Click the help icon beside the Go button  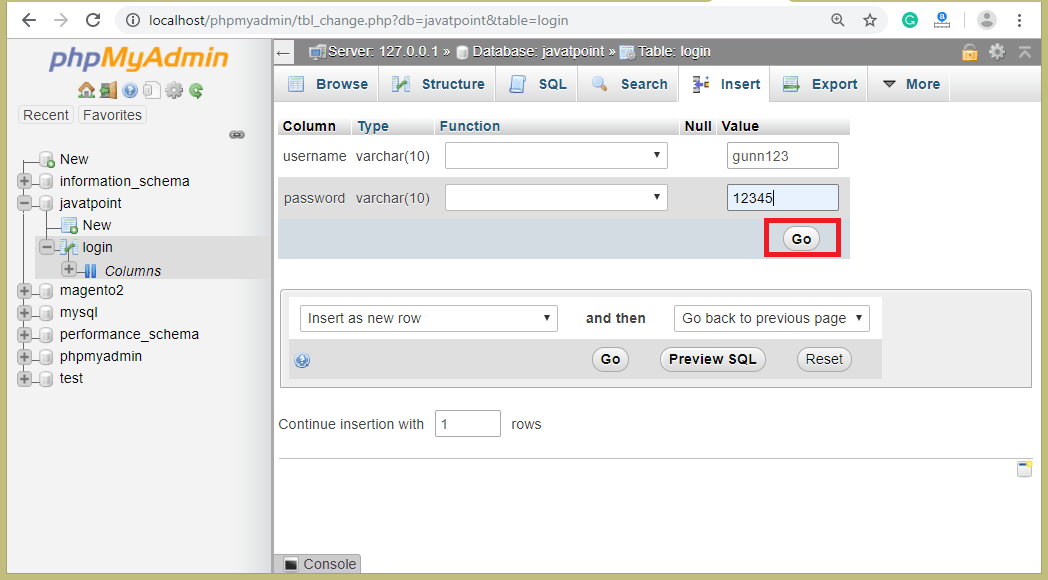click(x=302, y=360)
